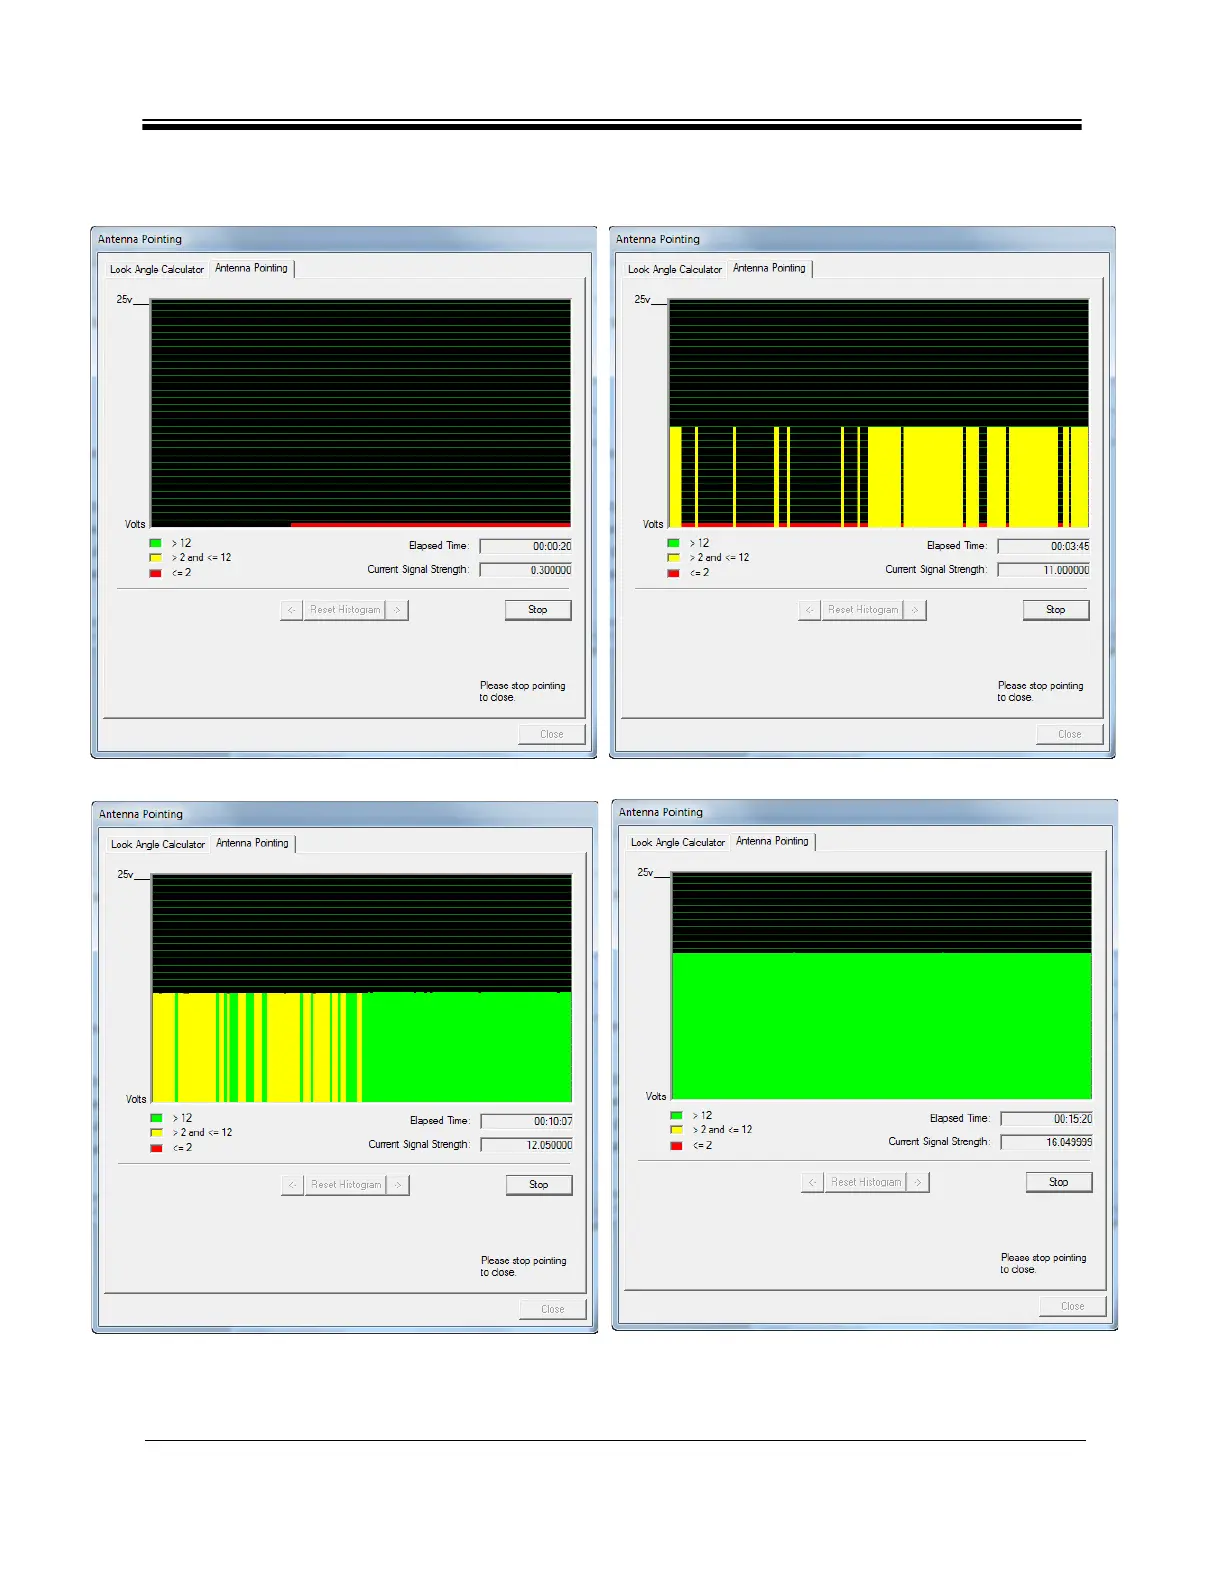
Task: Click previous arrow beside Reset Histogram, 00:00:20 dialog
Action: pos(291,610)
